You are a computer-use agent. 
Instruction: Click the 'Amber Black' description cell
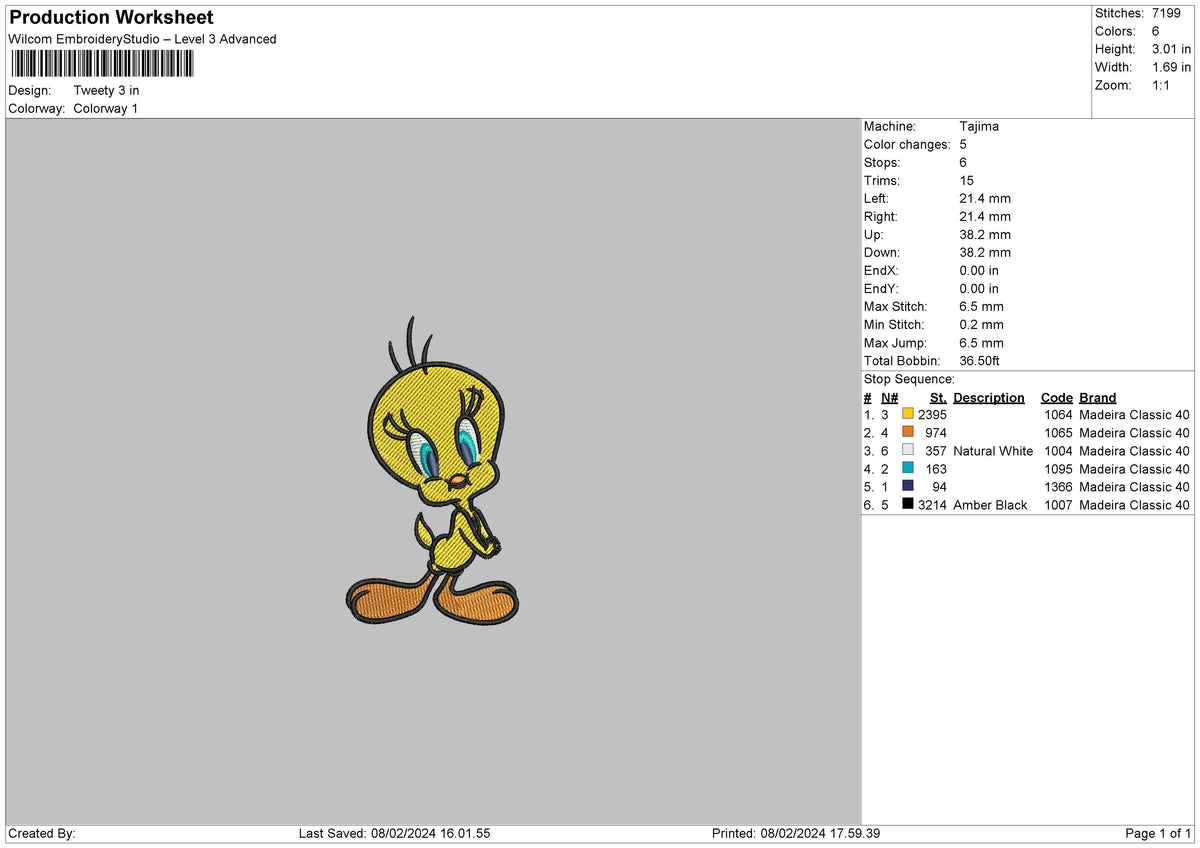(x=990, y=504)
